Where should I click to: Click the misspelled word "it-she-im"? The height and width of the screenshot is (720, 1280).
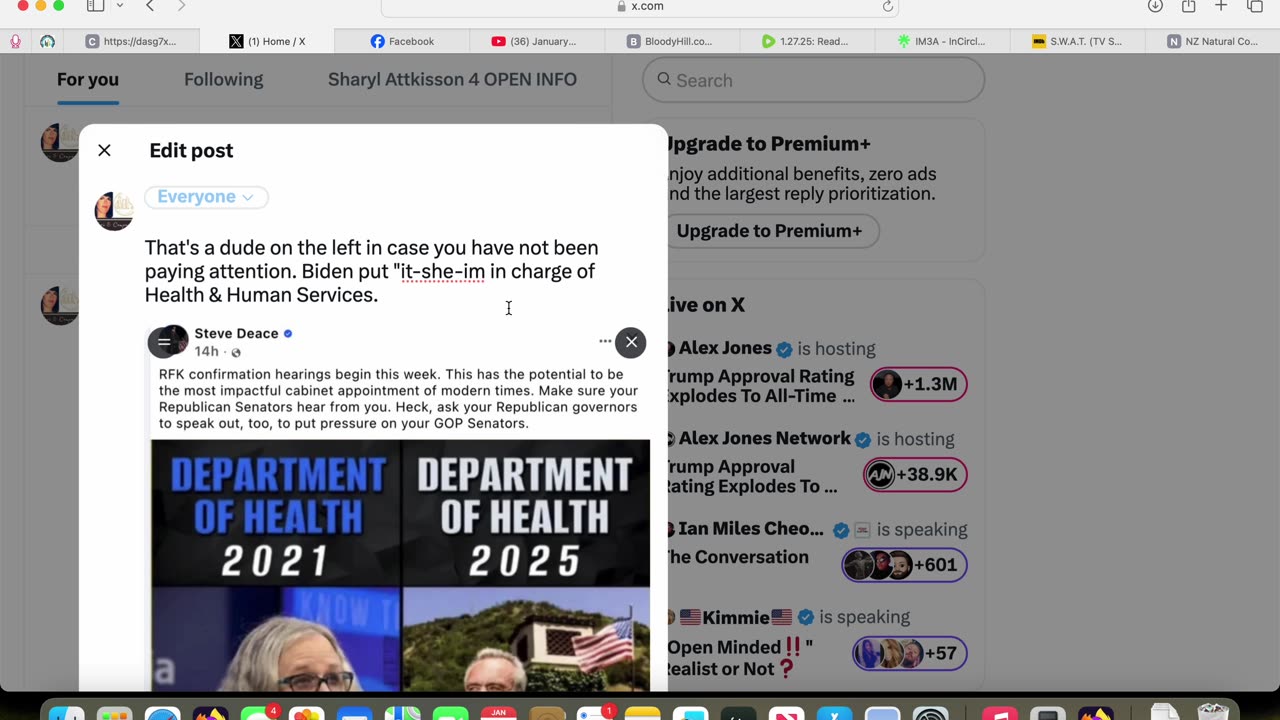(443, 271)
